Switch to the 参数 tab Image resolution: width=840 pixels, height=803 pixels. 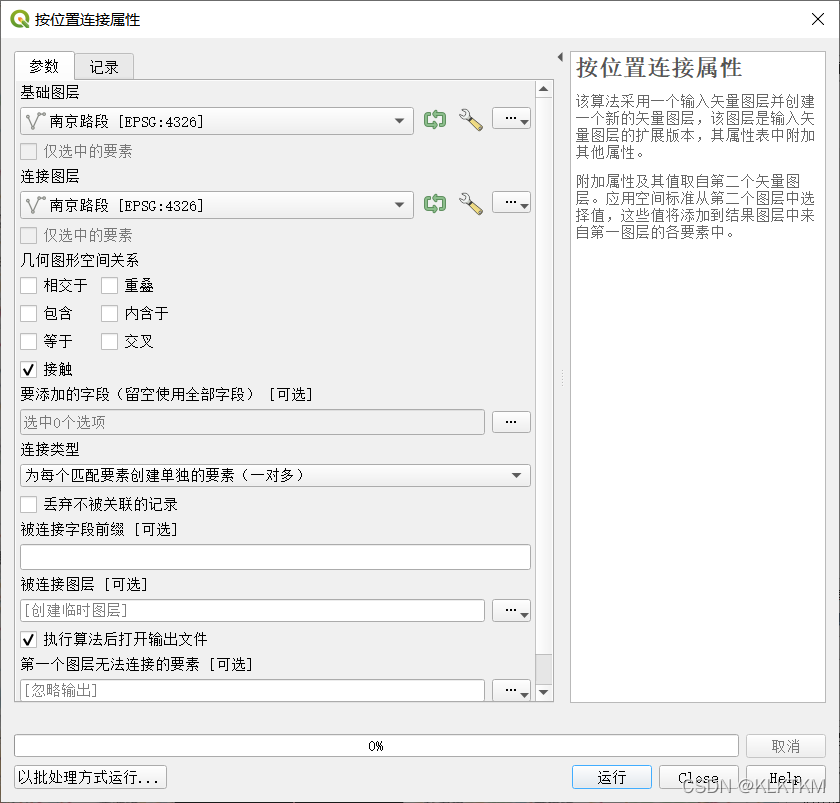pos(44,66)
